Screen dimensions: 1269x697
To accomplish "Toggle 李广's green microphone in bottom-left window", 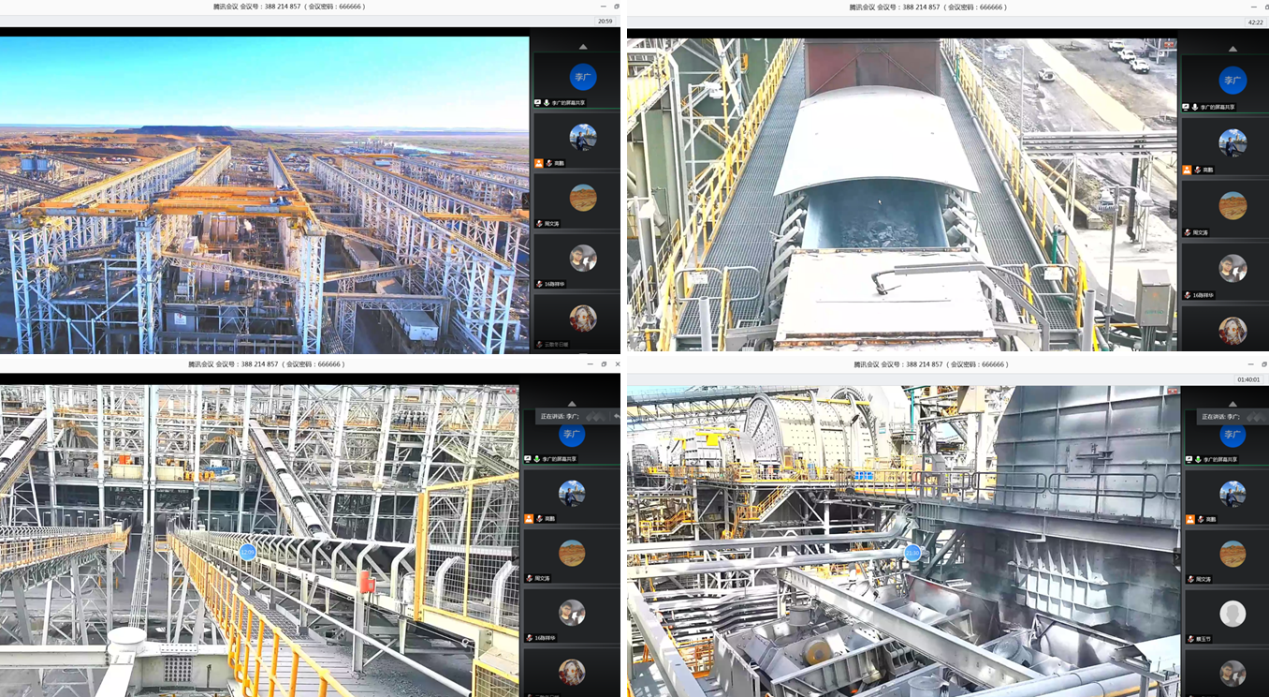I will [x=537, y=459].
